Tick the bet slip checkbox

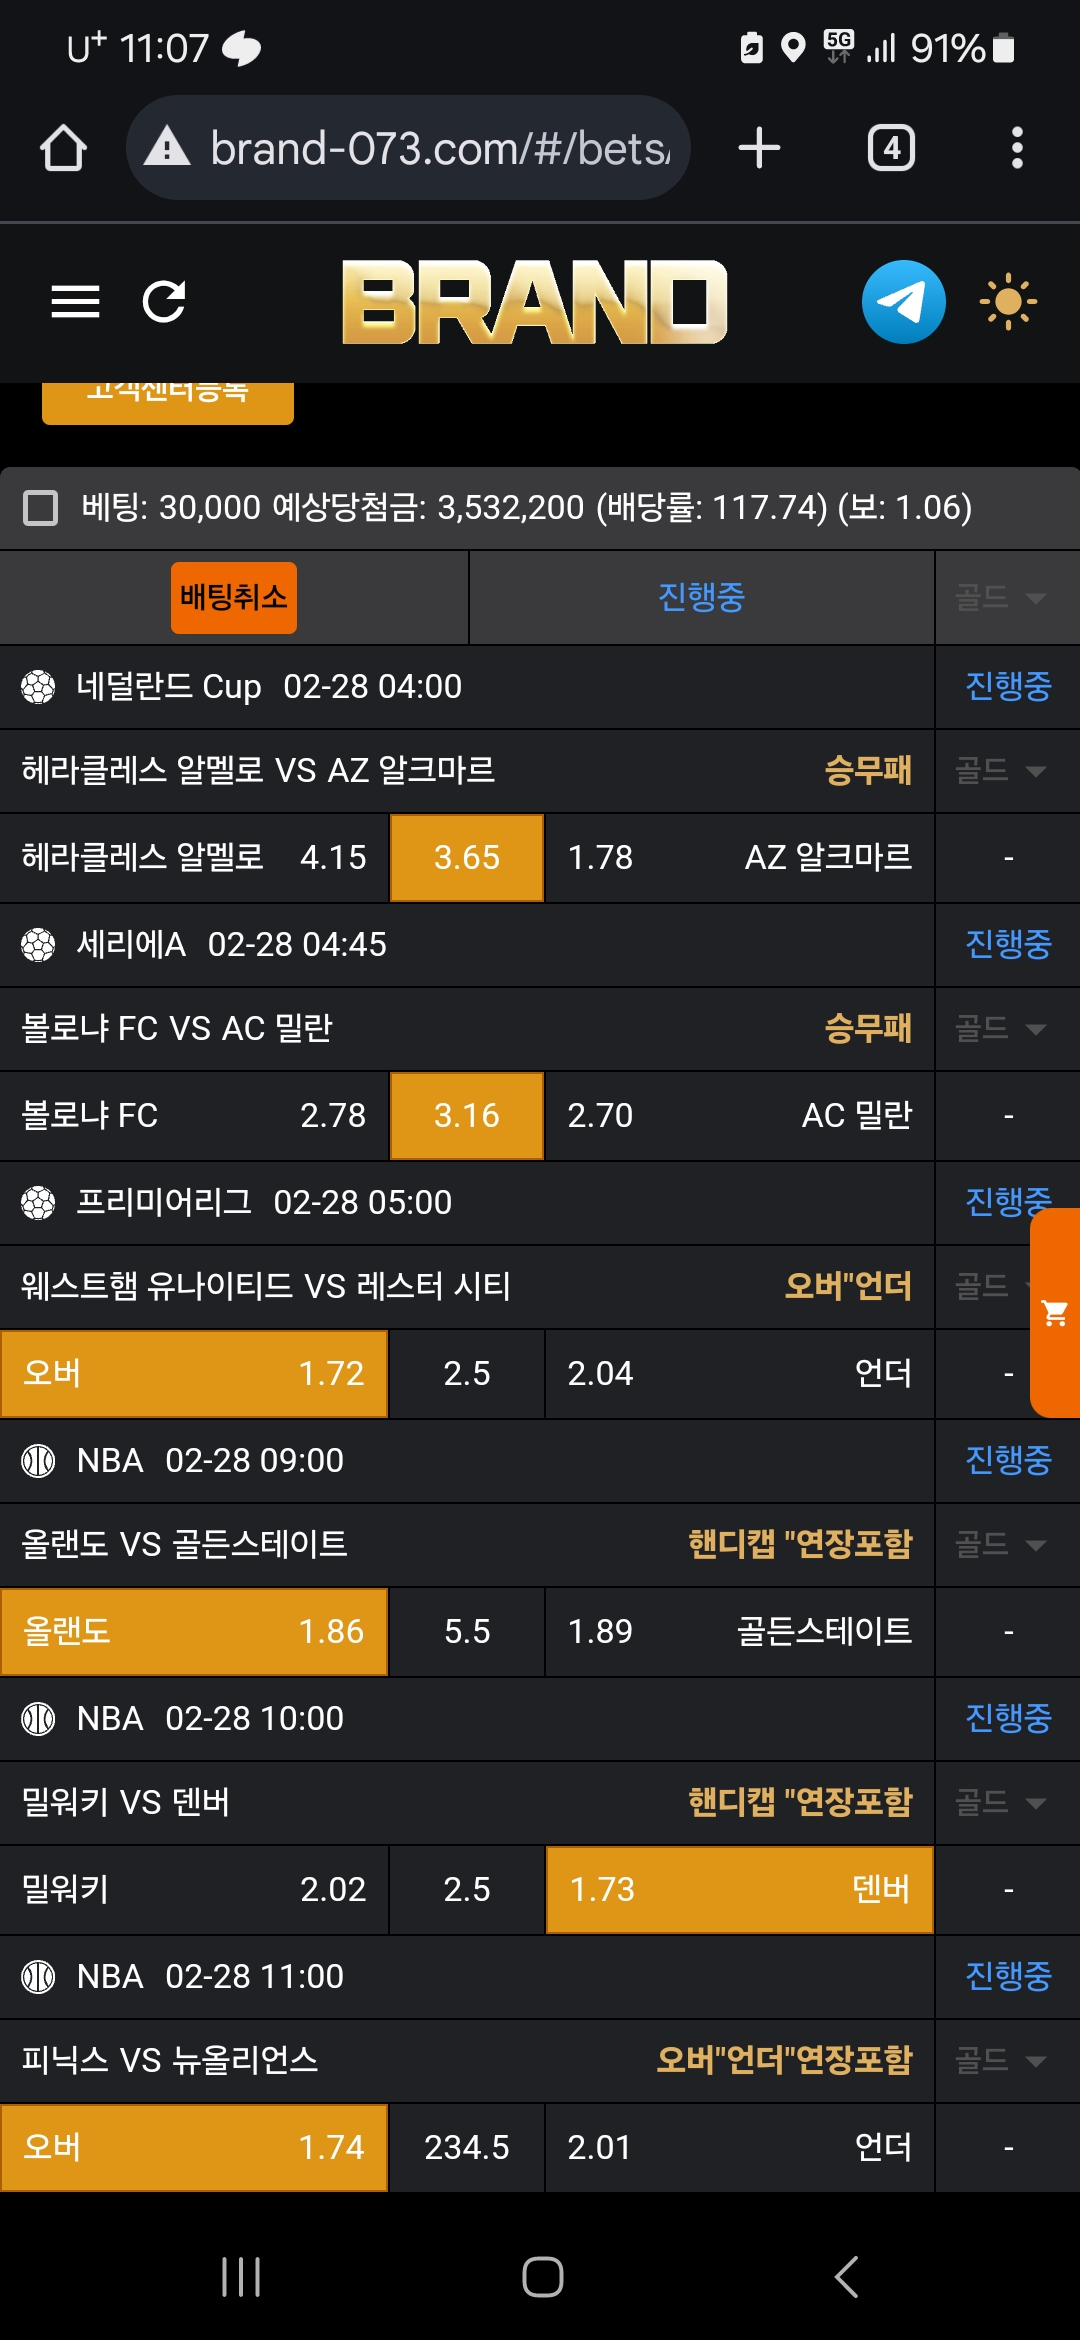point(41,508)
